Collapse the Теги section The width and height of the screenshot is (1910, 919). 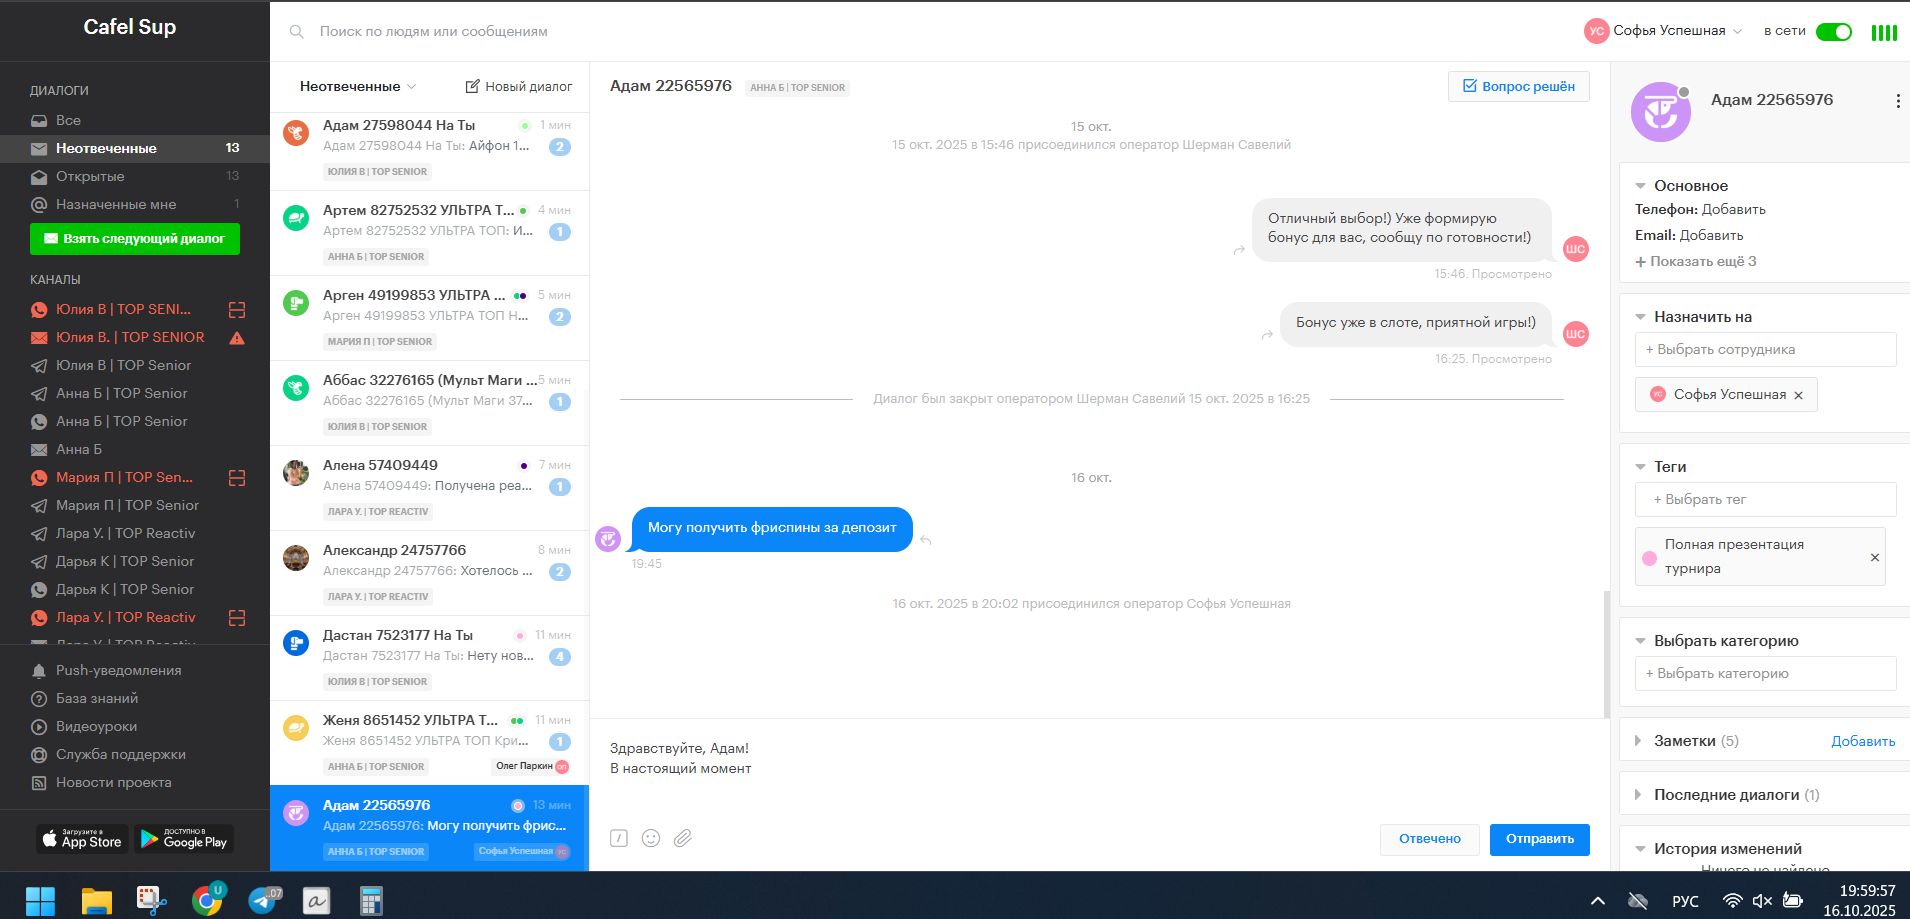click(x=1640, y=467)
